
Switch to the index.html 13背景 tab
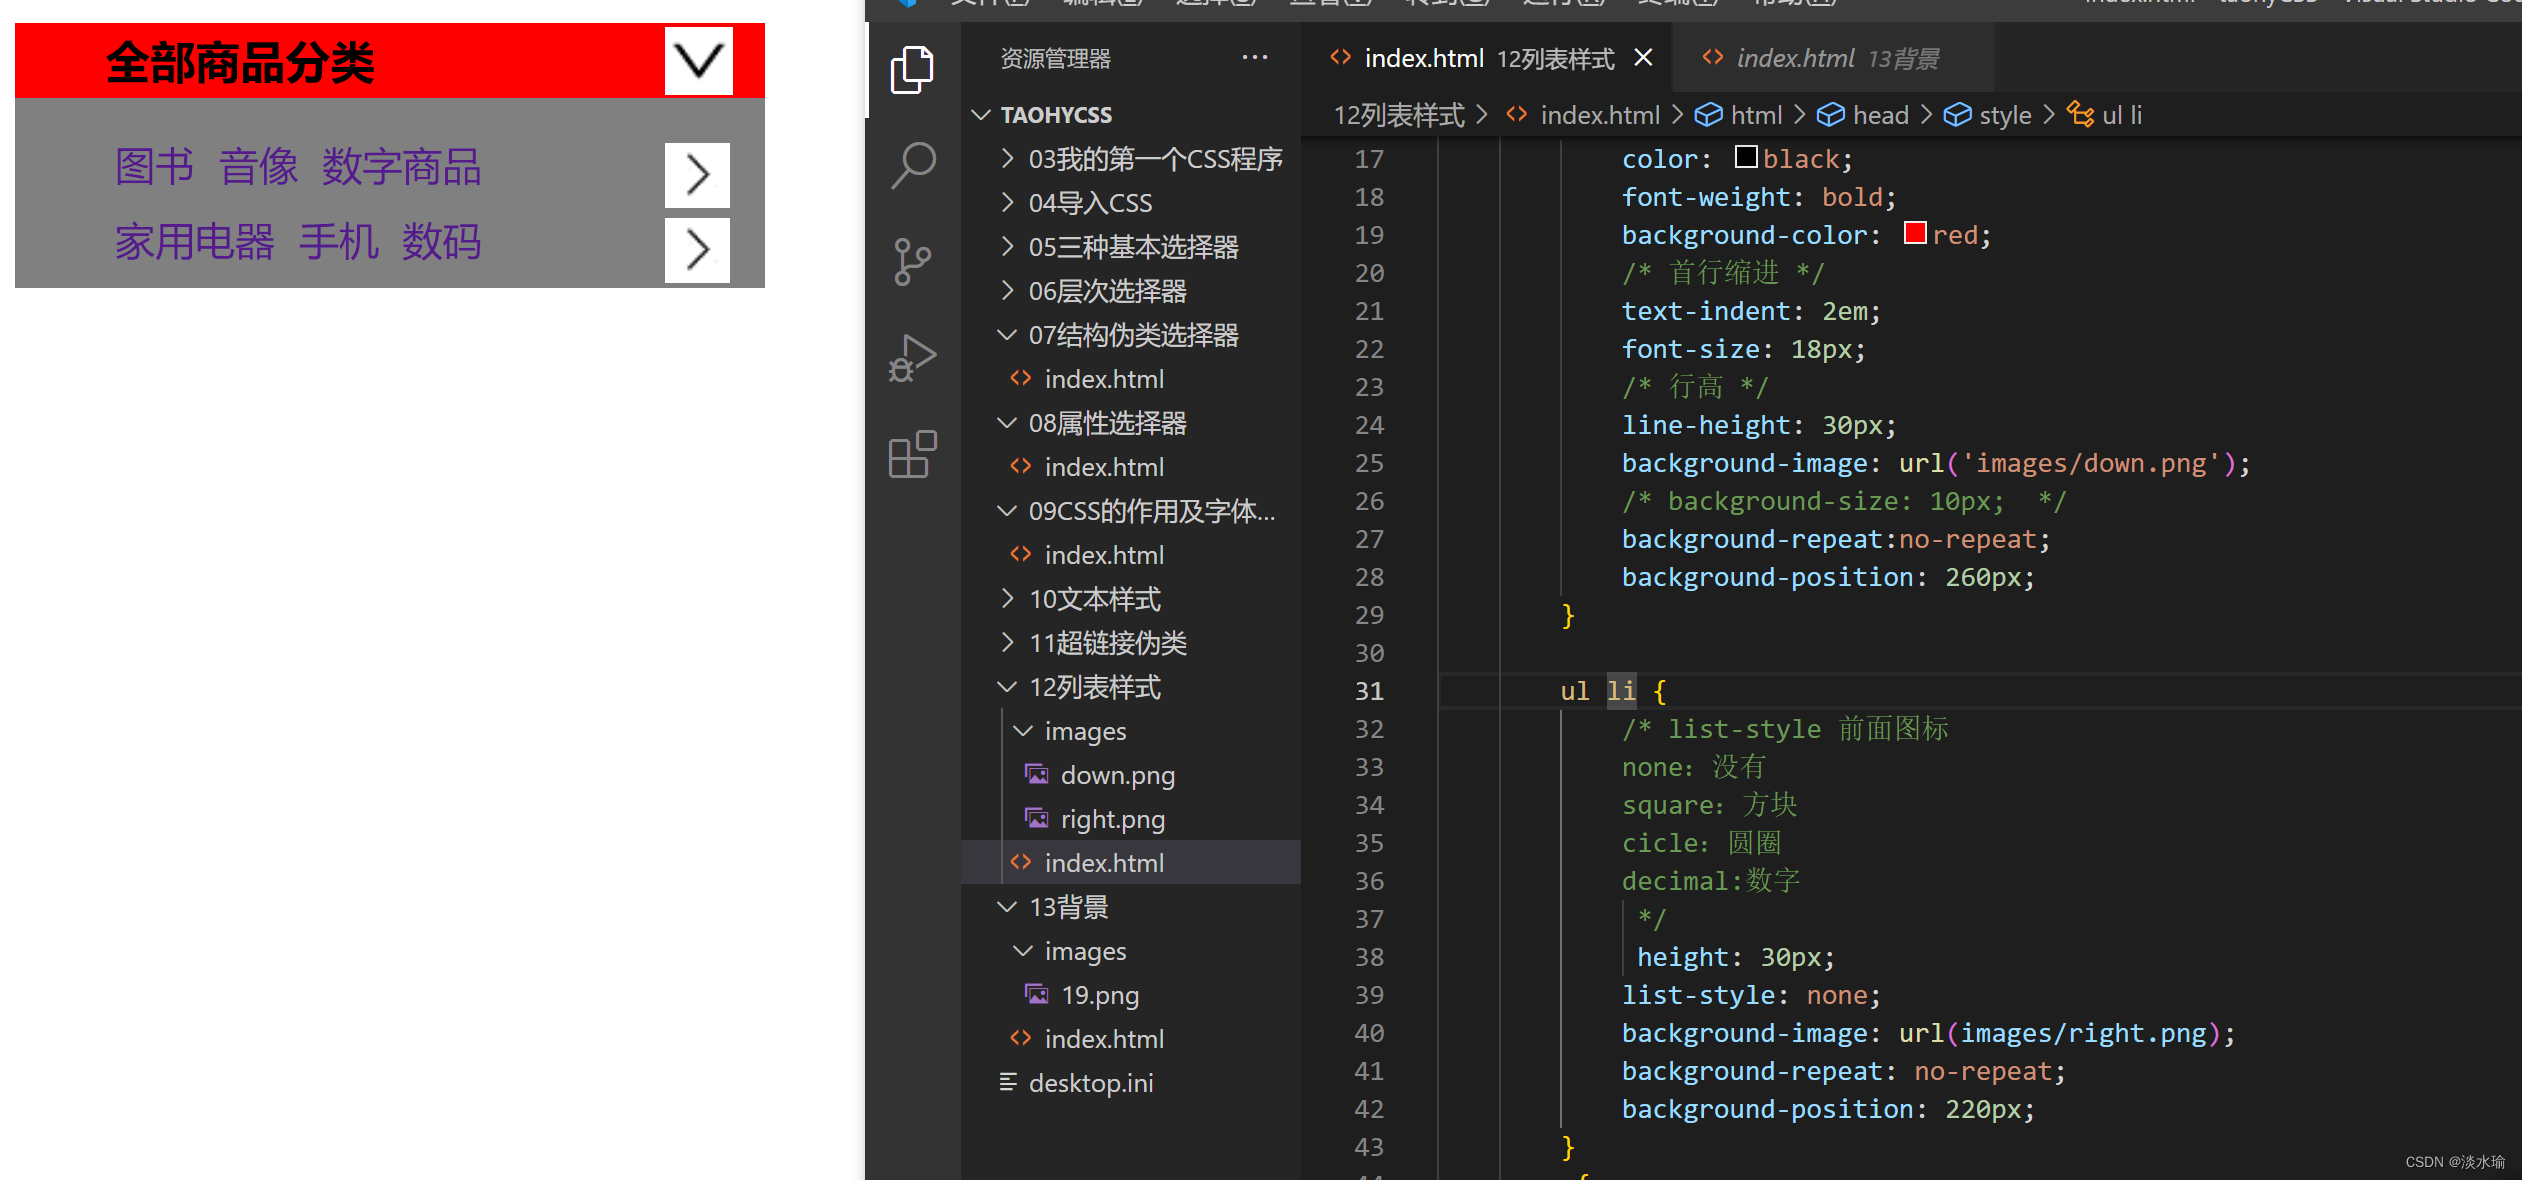(x=1833, y=58)
